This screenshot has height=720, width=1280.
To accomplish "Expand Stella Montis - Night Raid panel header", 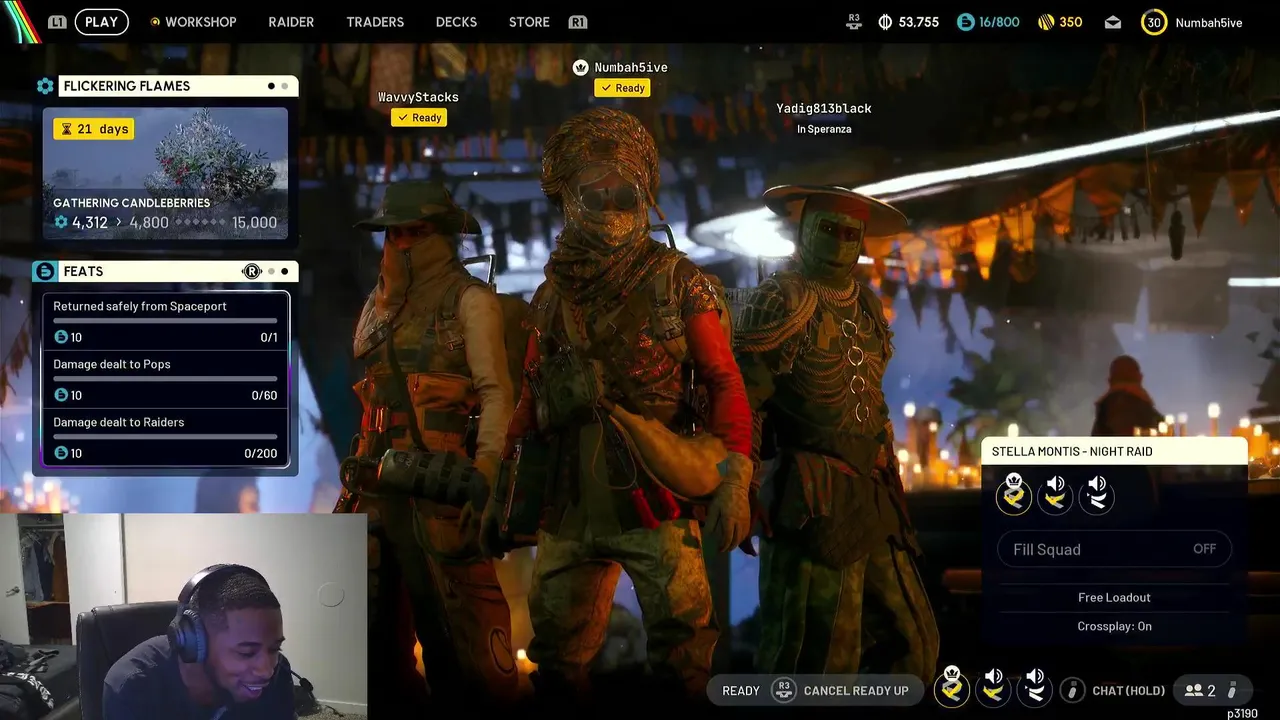I will [1114, 451].
